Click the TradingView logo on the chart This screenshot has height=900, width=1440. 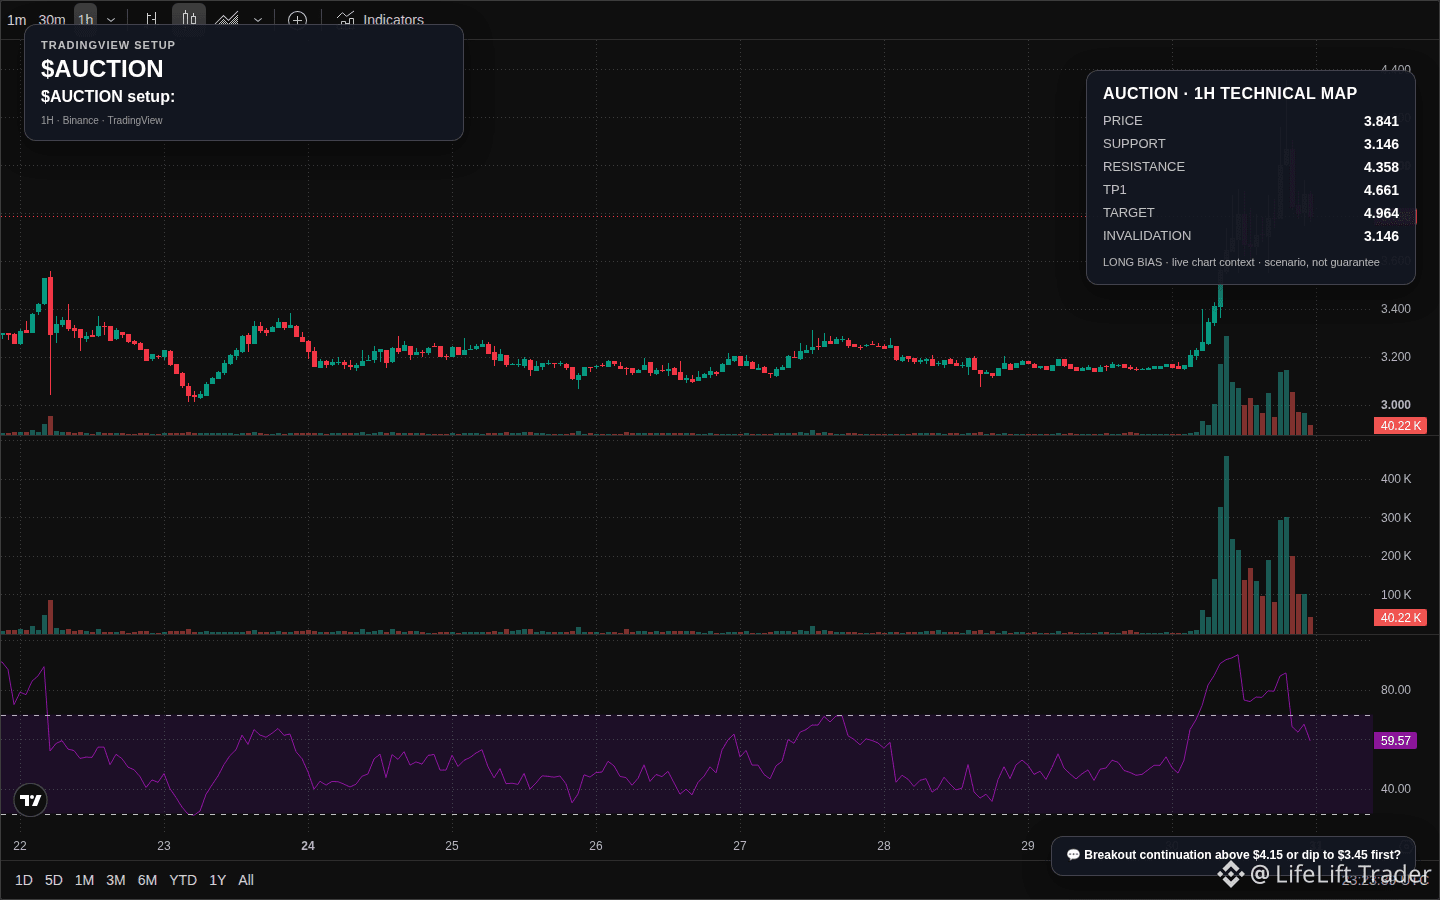(31, 800)
